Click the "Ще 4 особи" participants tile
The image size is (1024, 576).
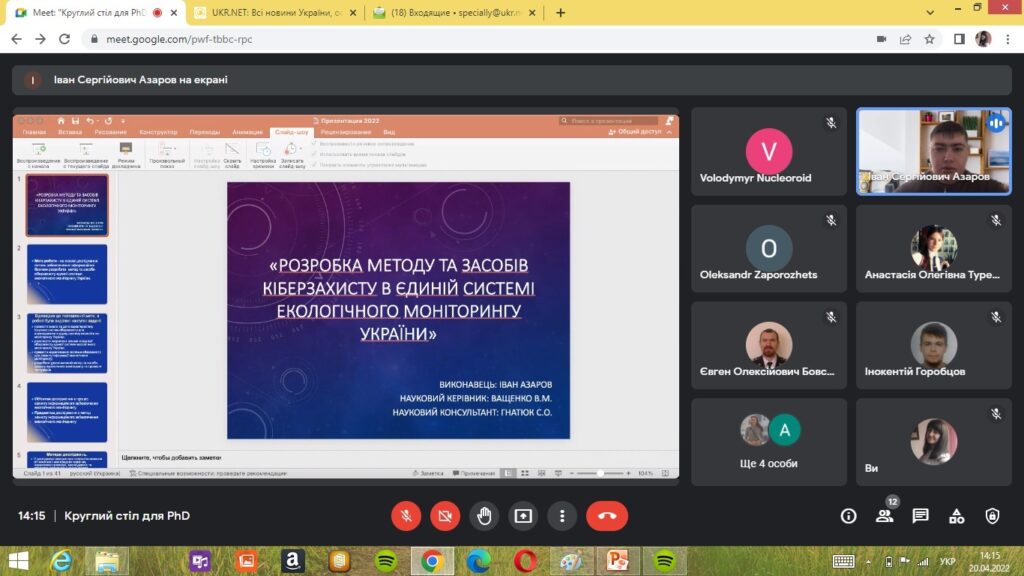pos(768,441)
